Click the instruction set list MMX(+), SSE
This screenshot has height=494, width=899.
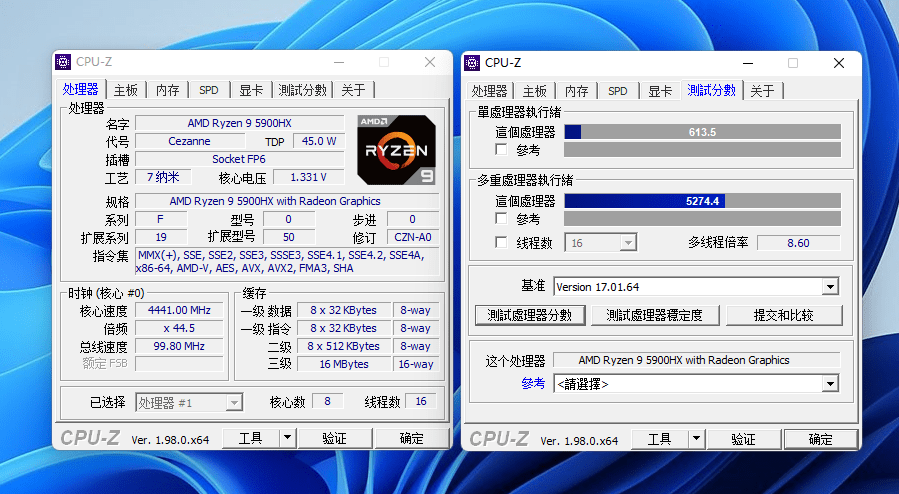pos(287,262)
